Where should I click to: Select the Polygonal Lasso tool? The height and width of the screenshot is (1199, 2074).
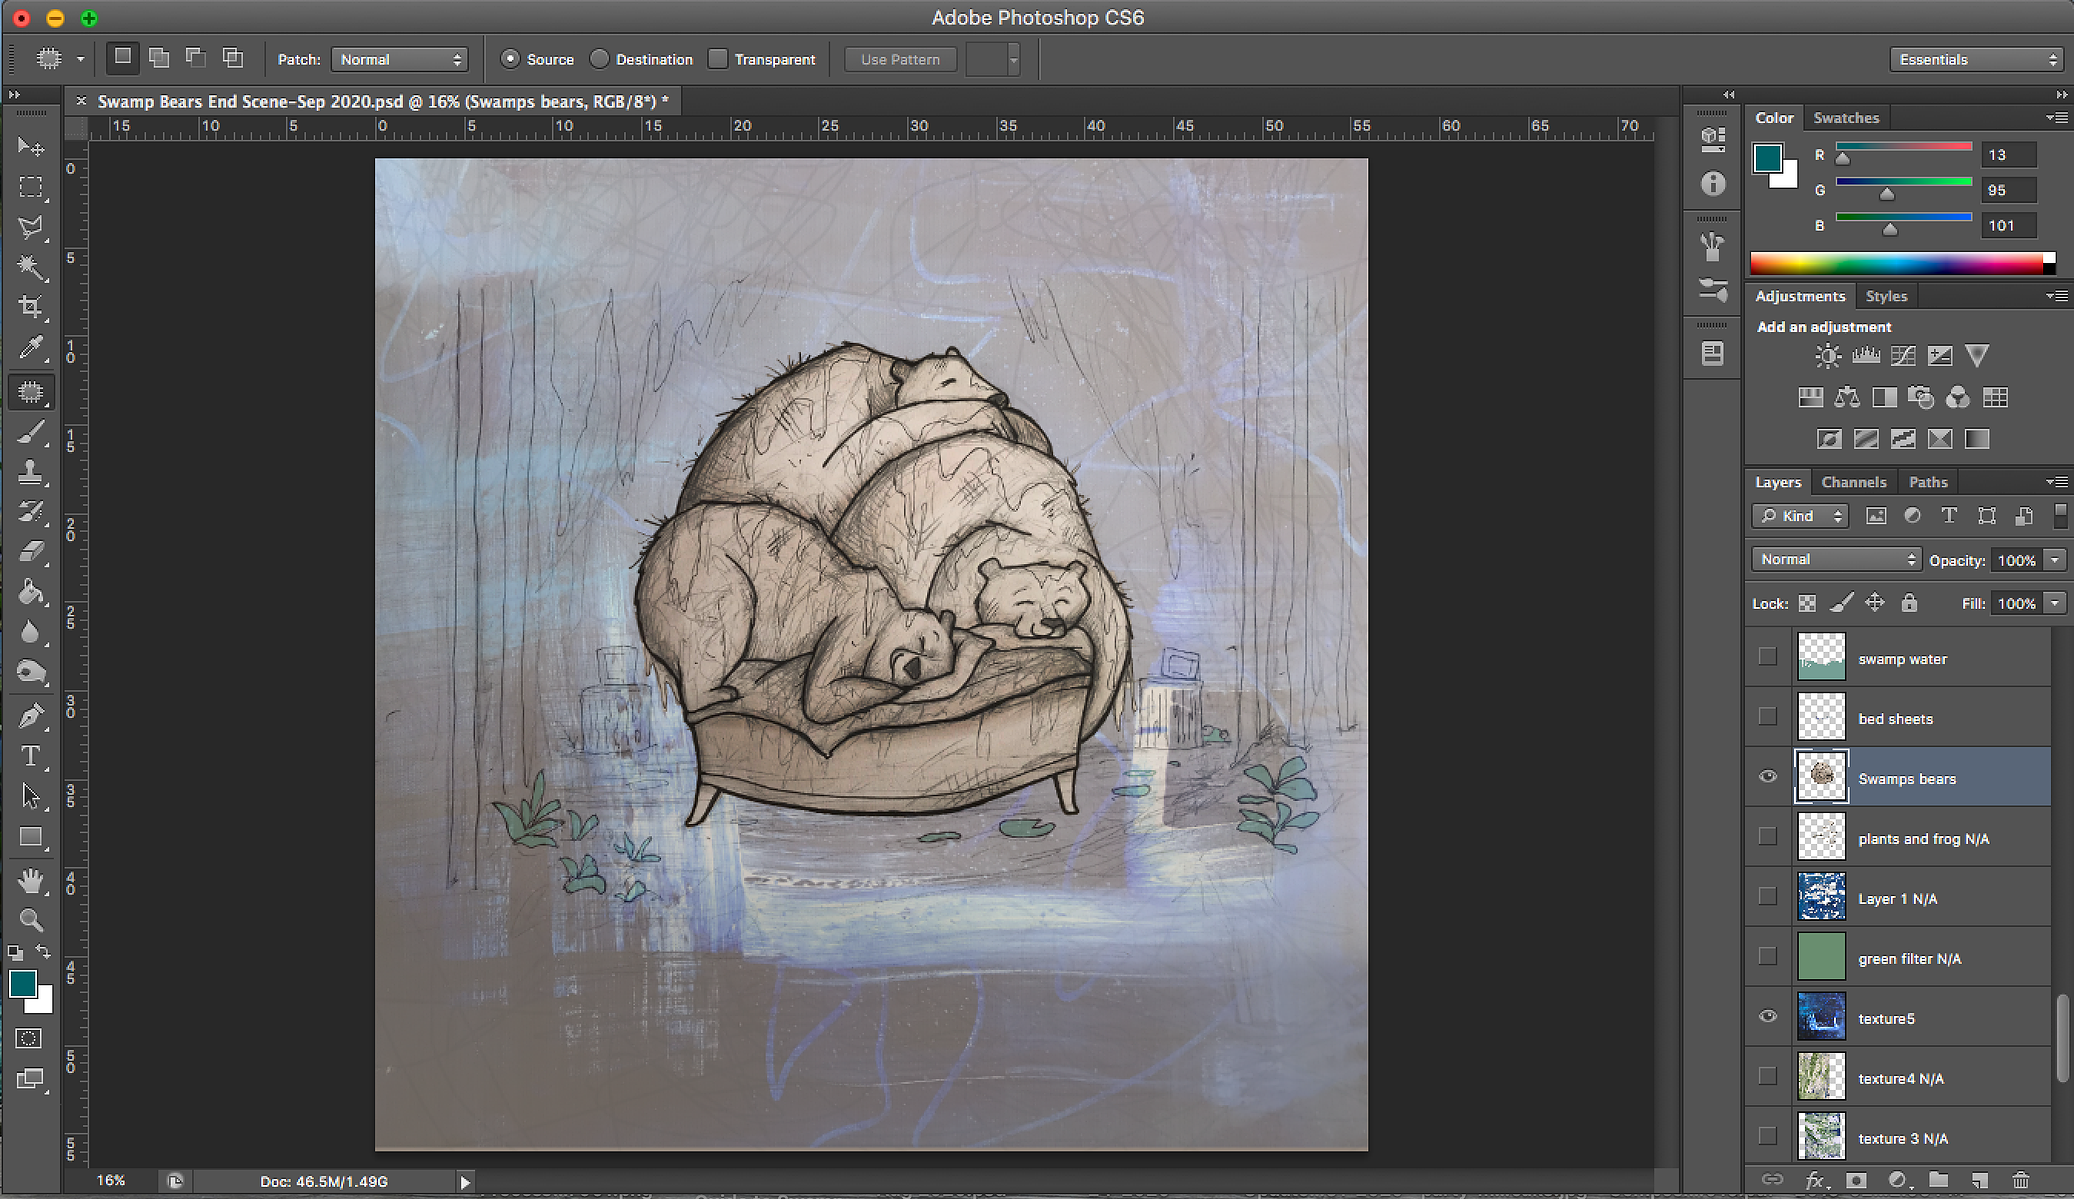[x=31, y=227]
